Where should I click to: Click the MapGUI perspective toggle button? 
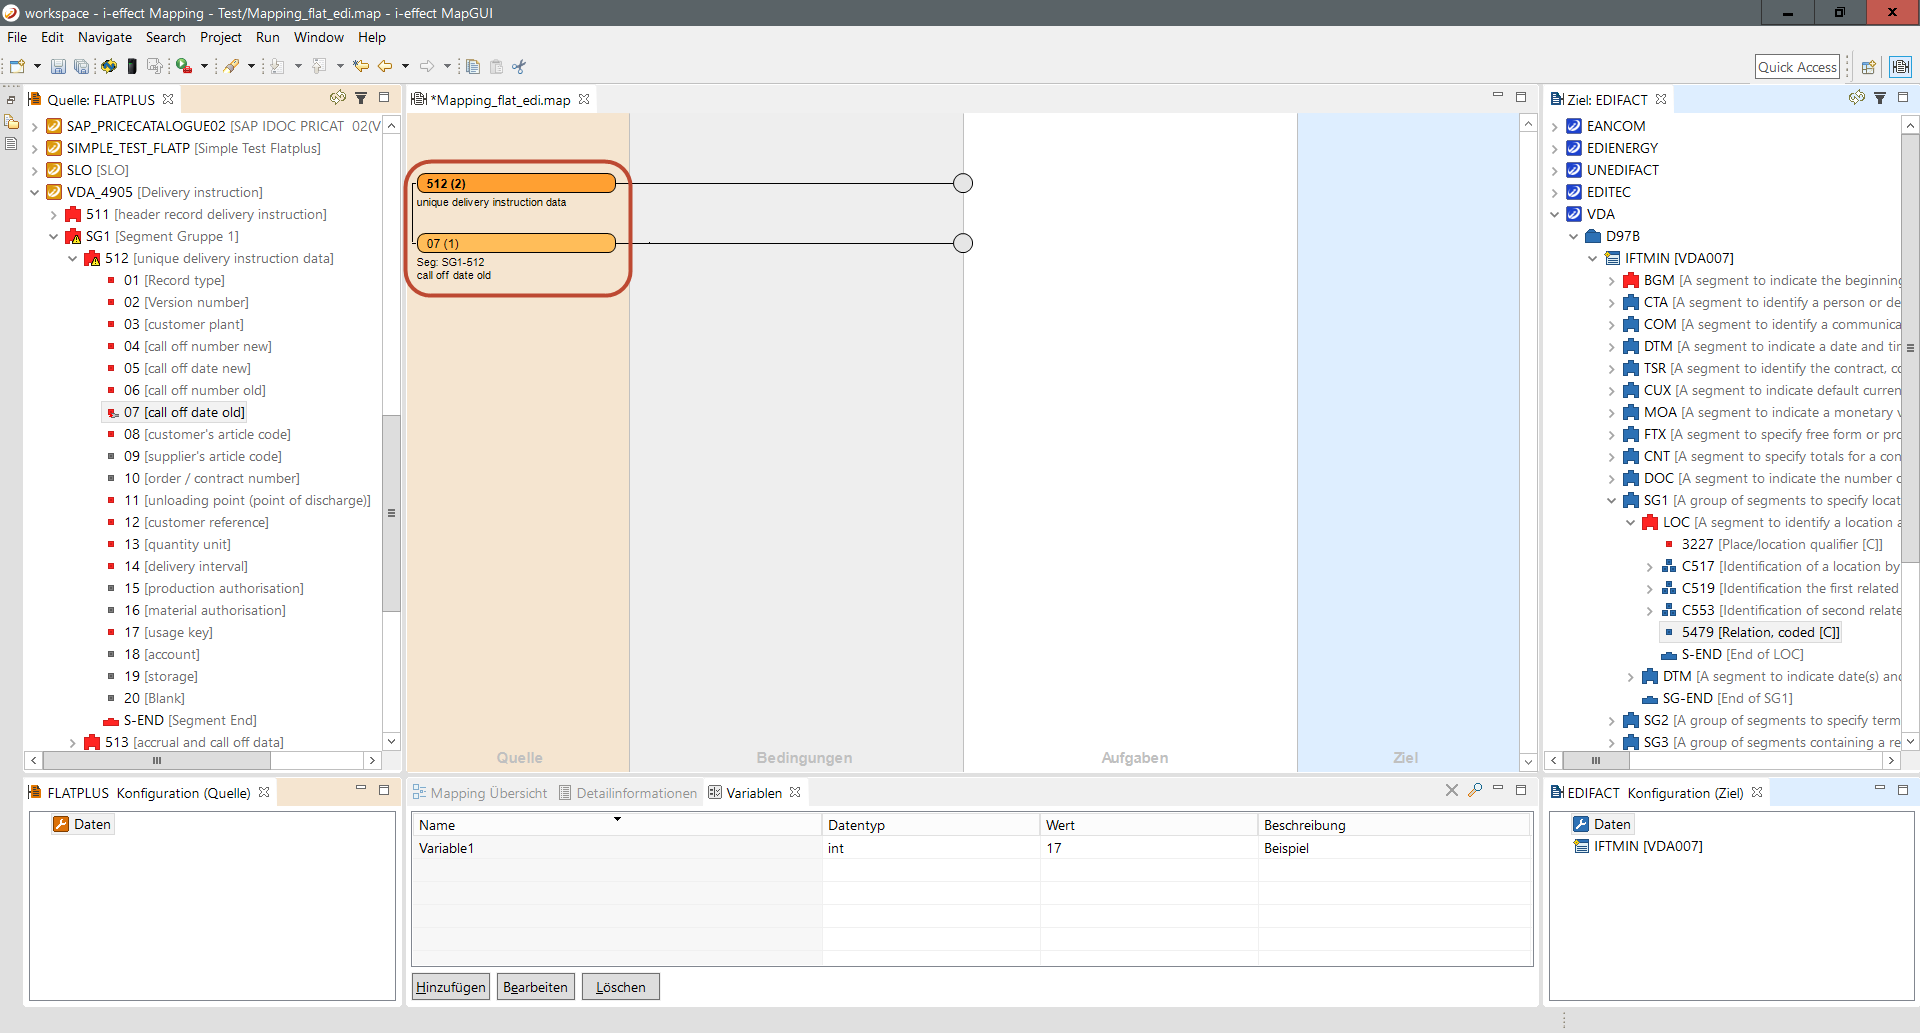coord(1900,67)
